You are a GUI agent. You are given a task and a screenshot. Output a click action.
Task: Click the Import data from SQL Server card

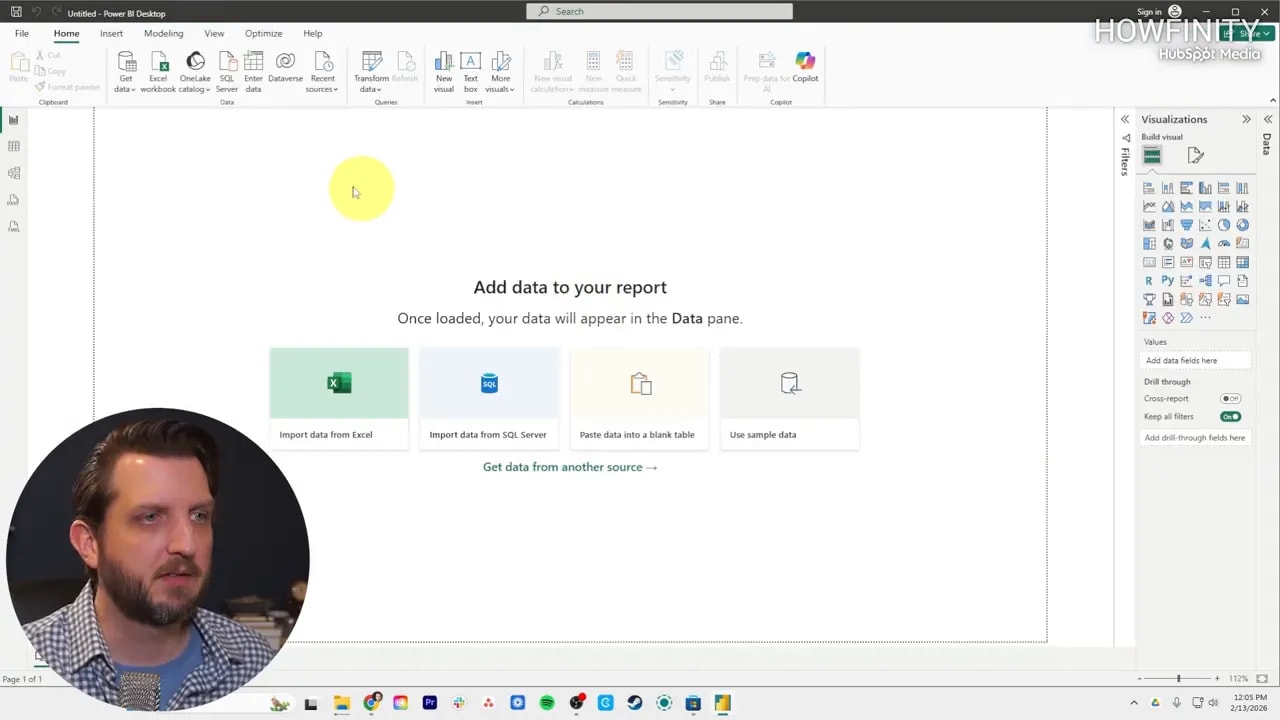(489, 398)
